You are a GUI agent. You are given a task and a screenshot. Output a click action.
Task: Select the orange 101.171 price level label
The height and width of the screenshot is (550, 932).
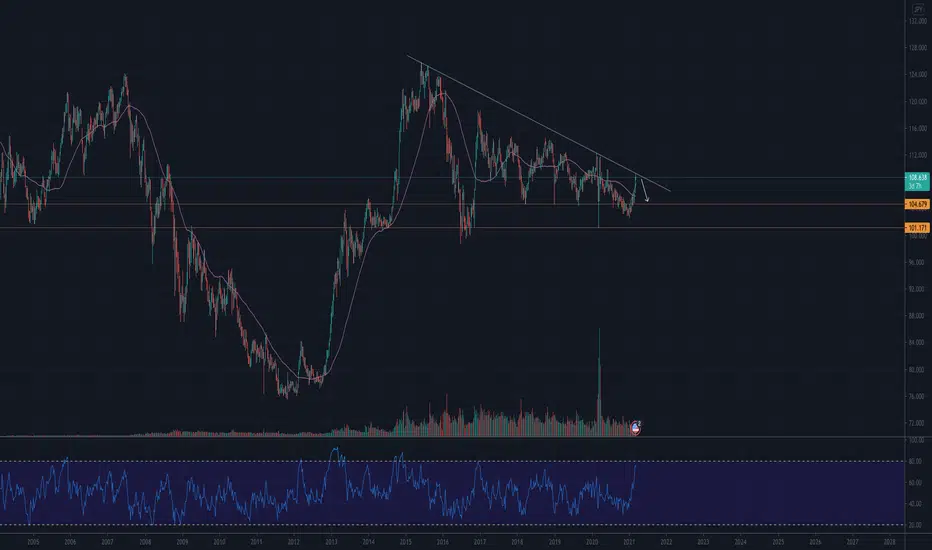(x=917, y=228)
